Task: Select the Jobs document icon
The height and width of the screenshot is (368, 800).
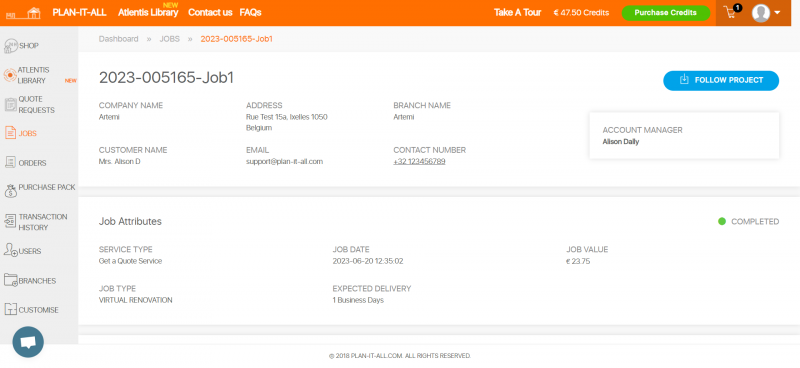Action: [x=11, y=133]
